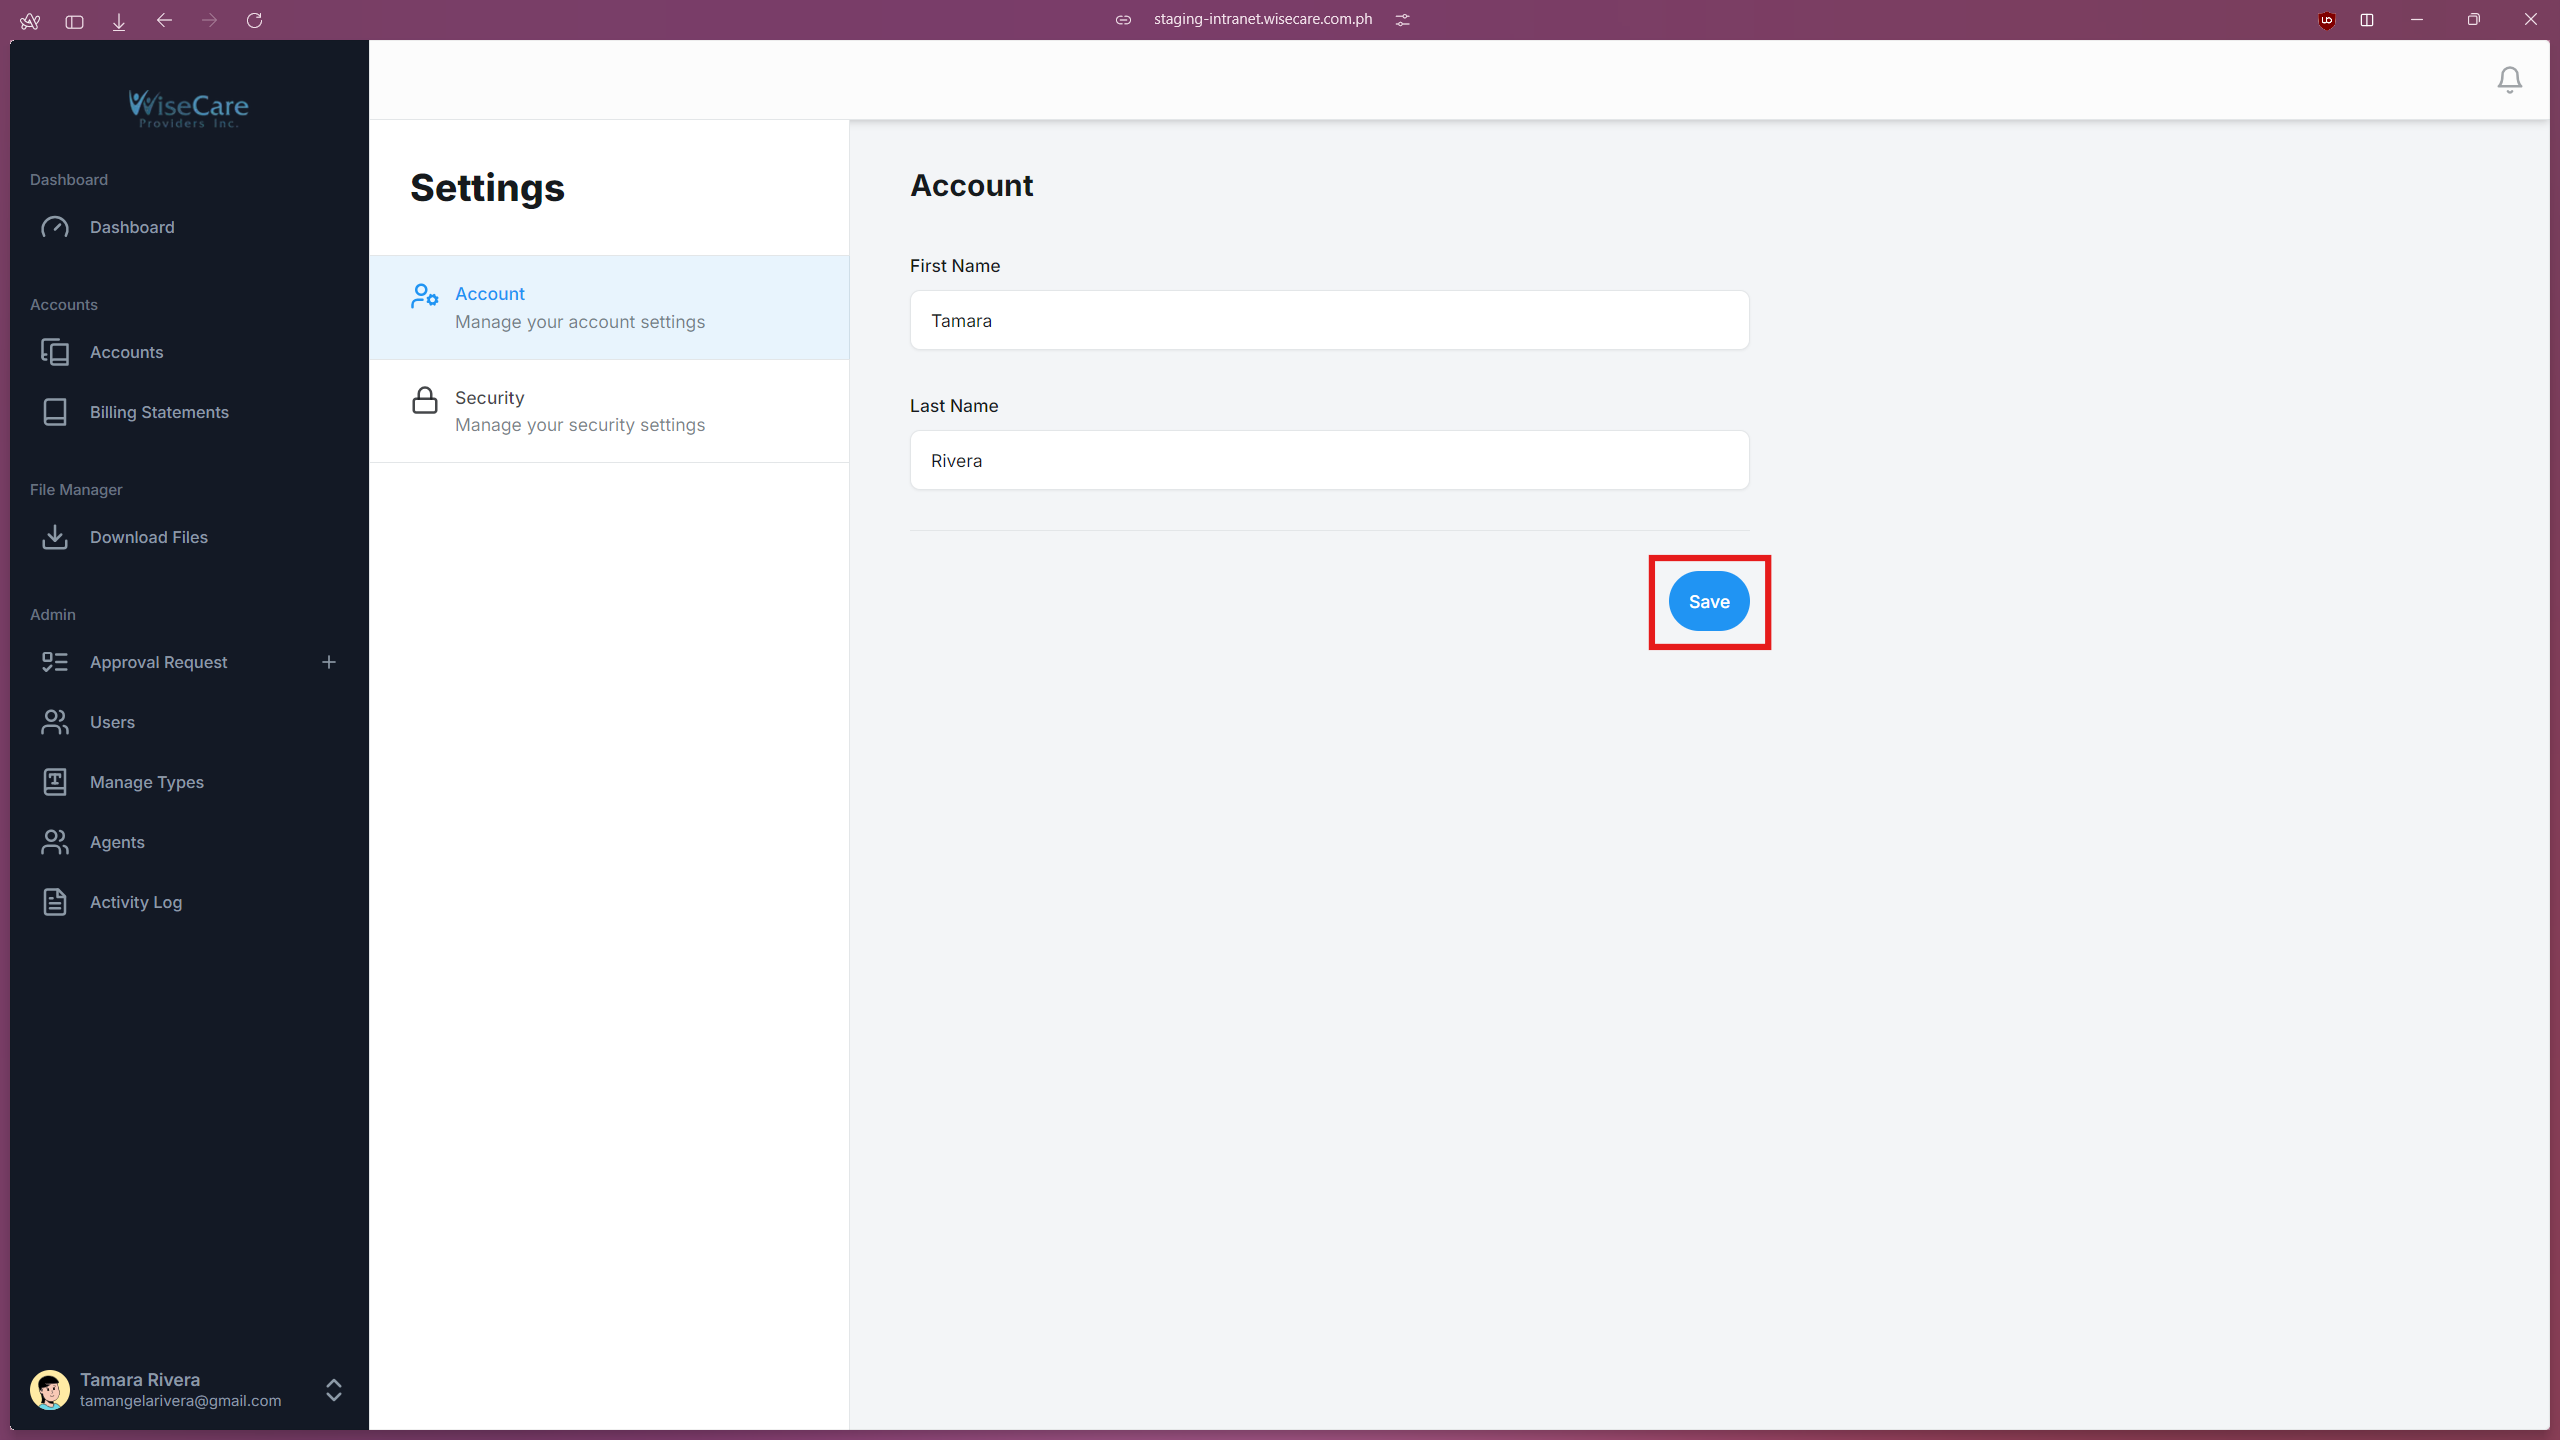Open the browser customize controls icon

(x=1402, y=19)
